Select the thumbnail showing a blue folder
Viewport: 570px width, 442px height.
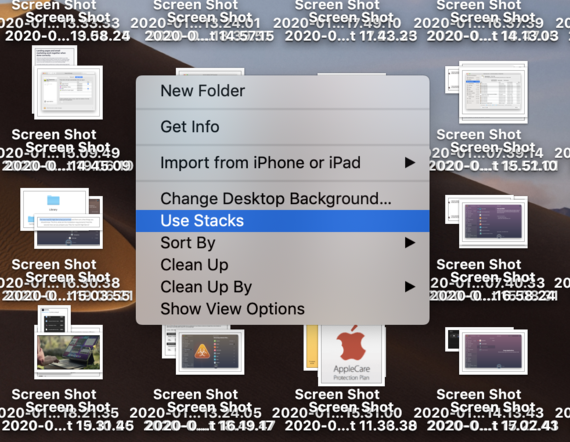(x=54, y=209)
